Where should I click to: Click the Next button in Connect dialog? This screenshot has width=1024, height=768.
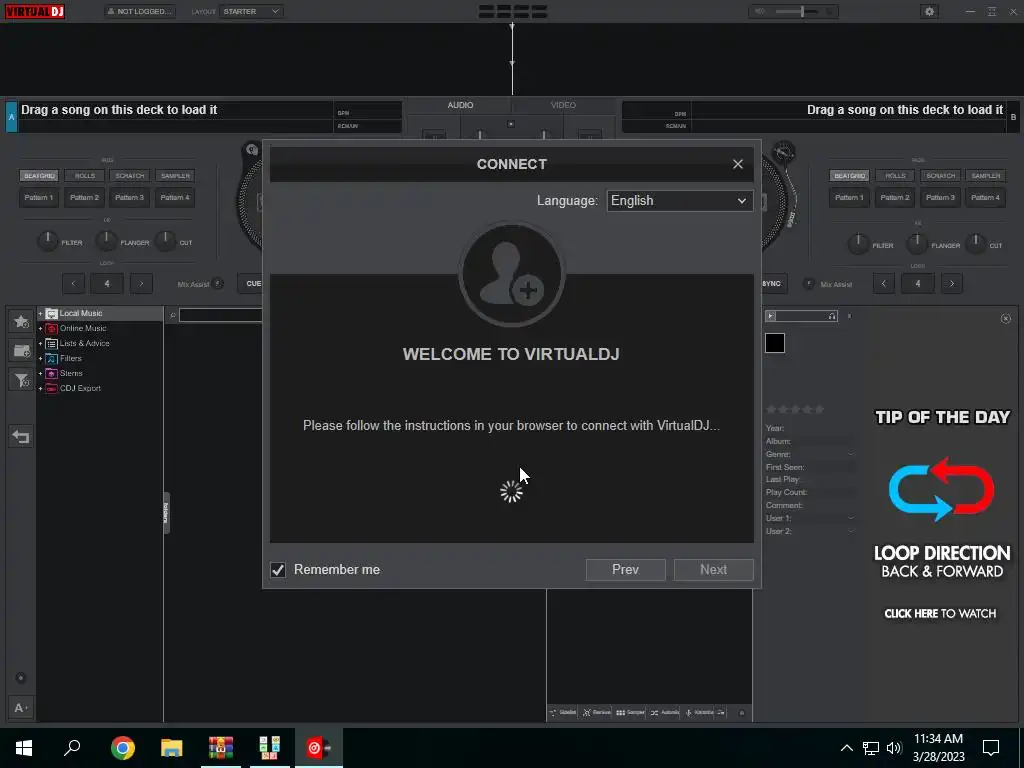click(713, 569)
